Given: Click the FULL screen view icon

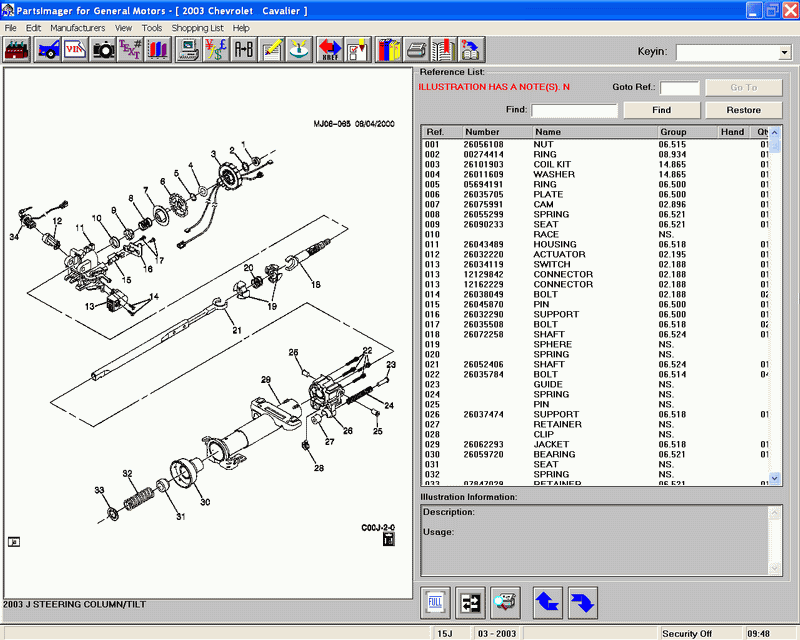Looking at the screenshot, I should [x=435, y=603].
